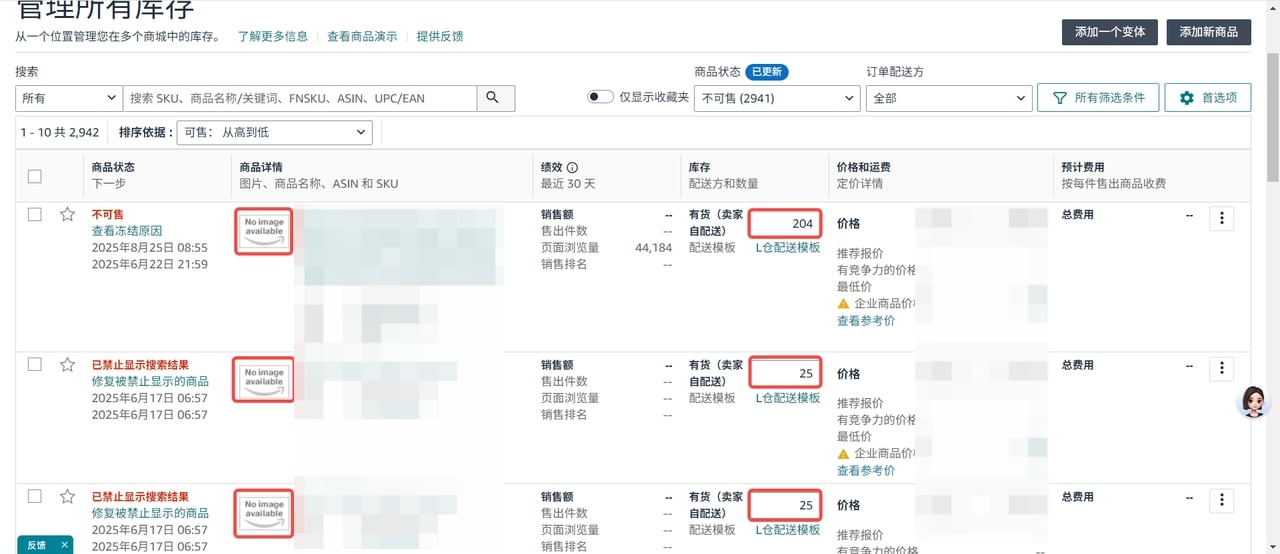Focus the SKU/商品名称 search field
Viewport: 1280px width, 554px height.
[300, 98]
